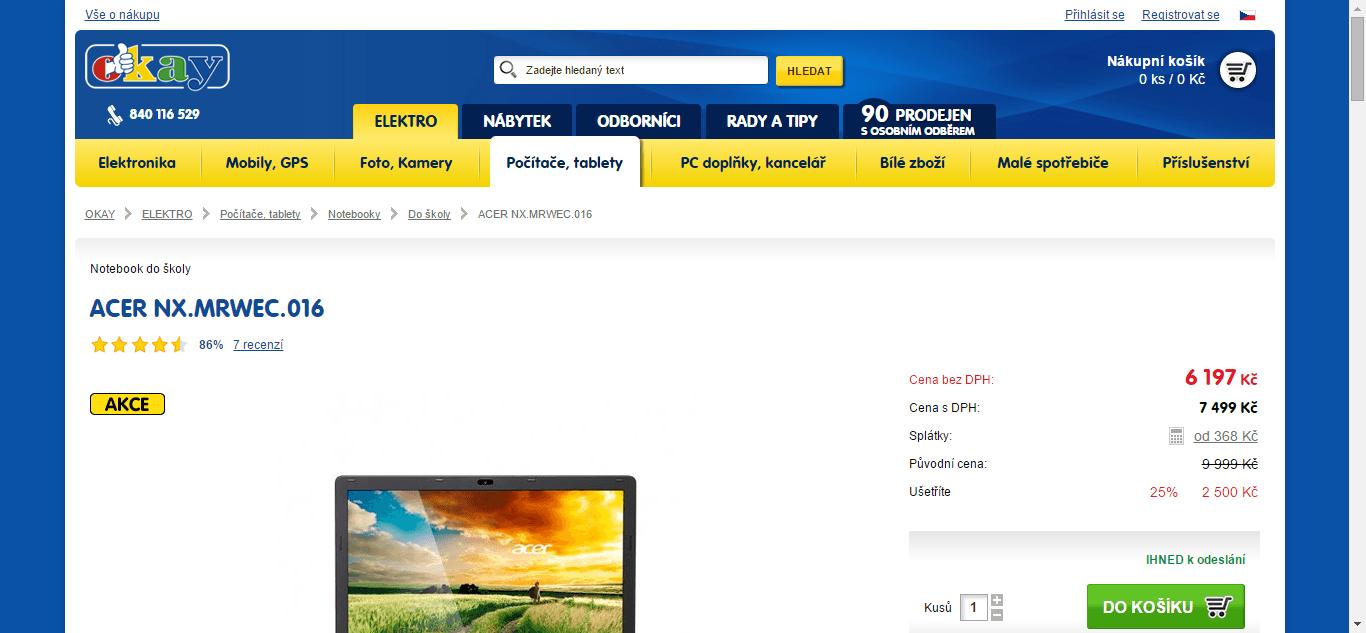Click the 840 116 529 phone number

tap(164, 114)
